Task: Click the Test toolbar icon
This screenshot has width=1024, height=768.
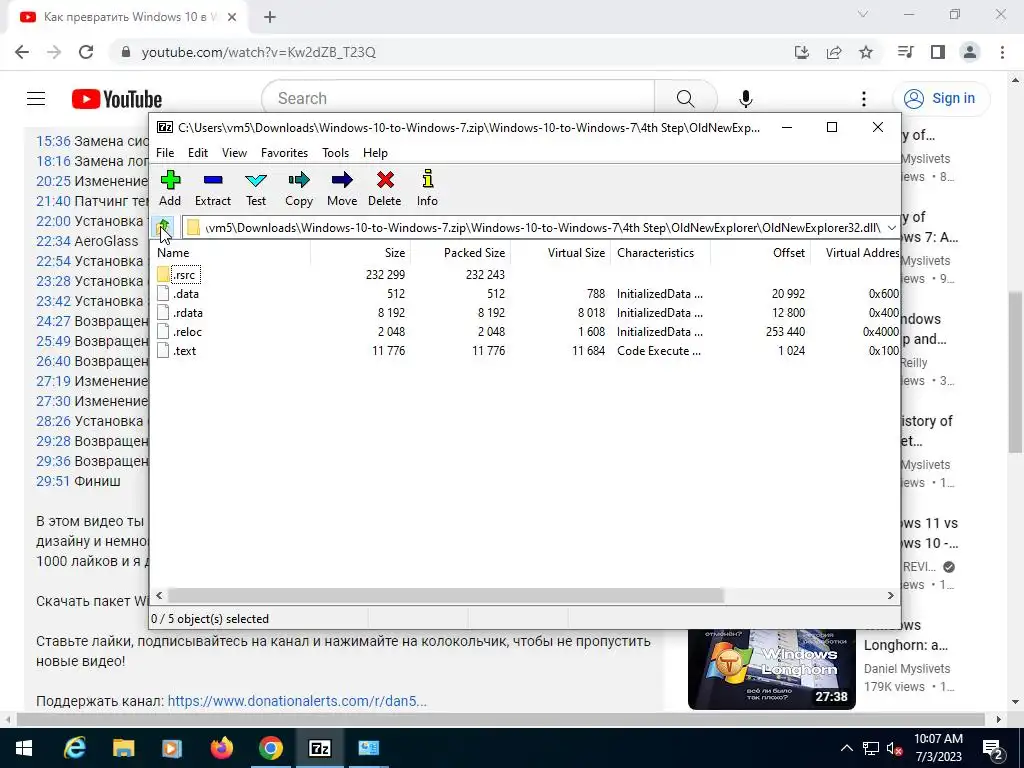Action: pos(256,188)
